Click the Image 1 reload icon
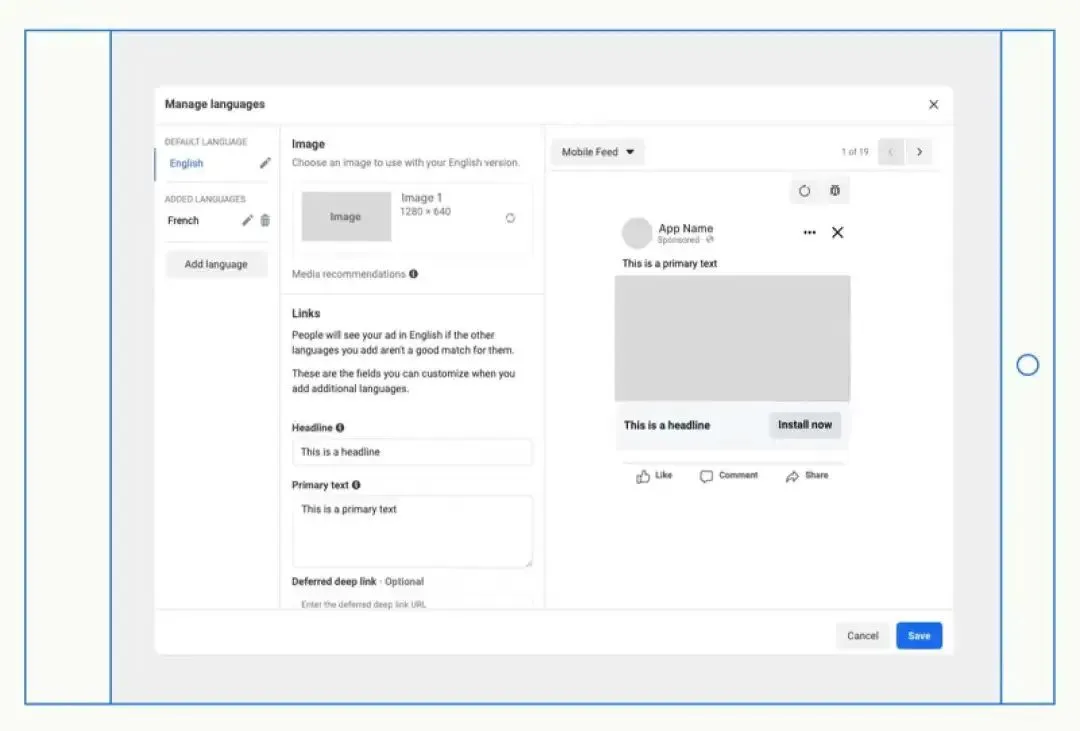The width and height of the screenshot is (1080, 731). tap(510, 218)
